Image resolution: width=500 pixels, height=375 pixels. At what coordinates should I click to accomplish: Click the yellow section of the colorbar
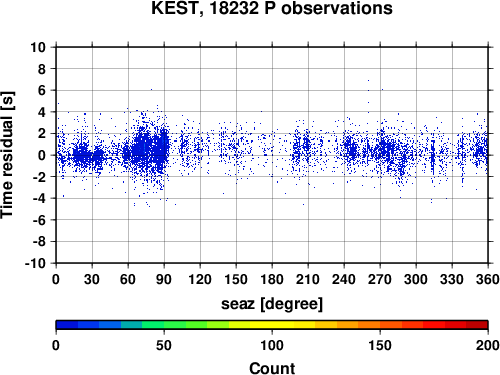tap(272, 325)
